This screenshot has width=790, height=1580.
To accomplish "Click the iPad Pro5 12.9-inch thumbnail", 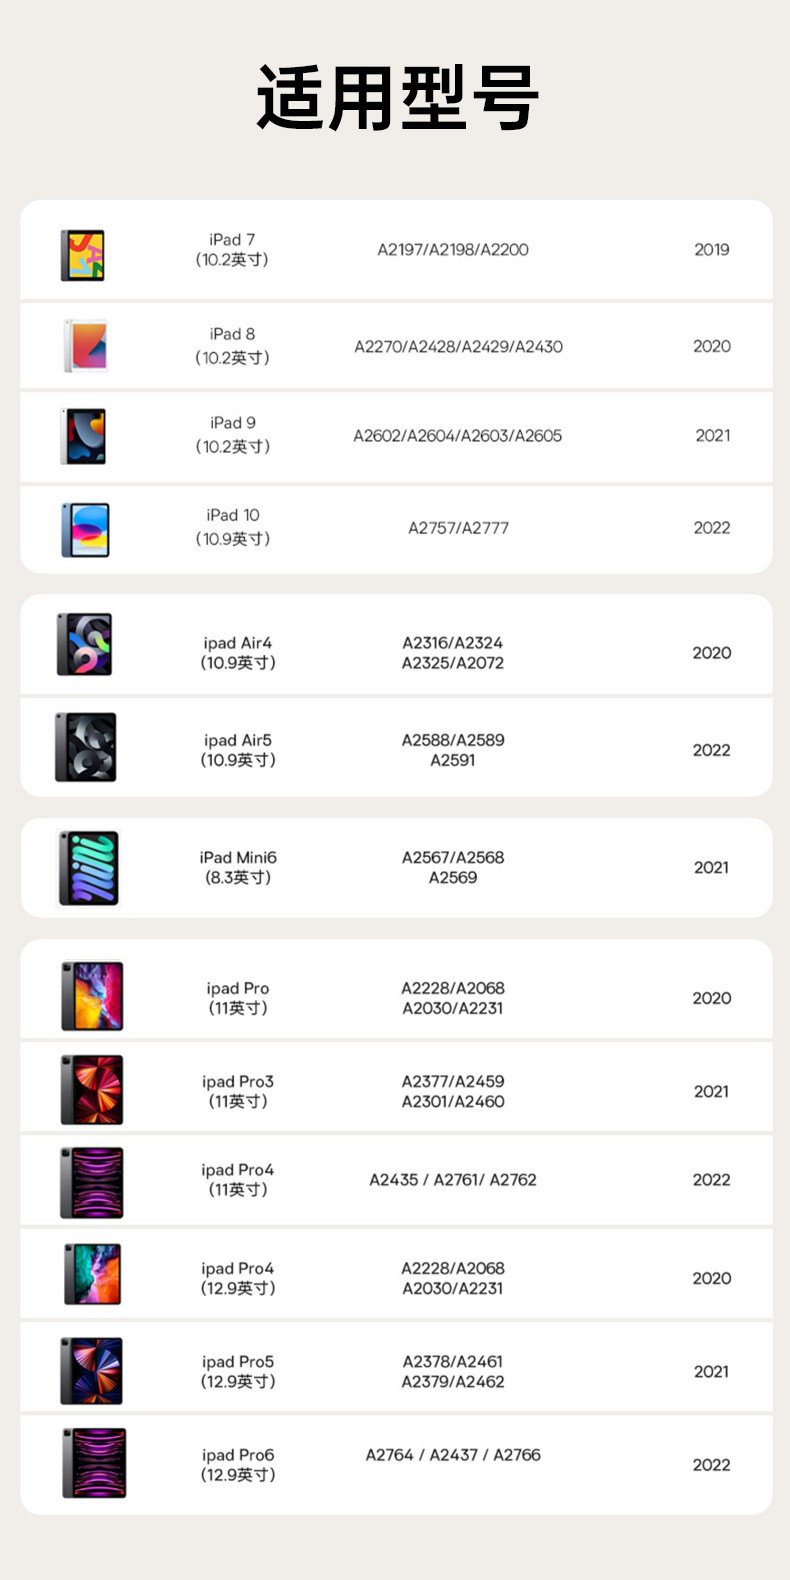I will (92, 1371).
